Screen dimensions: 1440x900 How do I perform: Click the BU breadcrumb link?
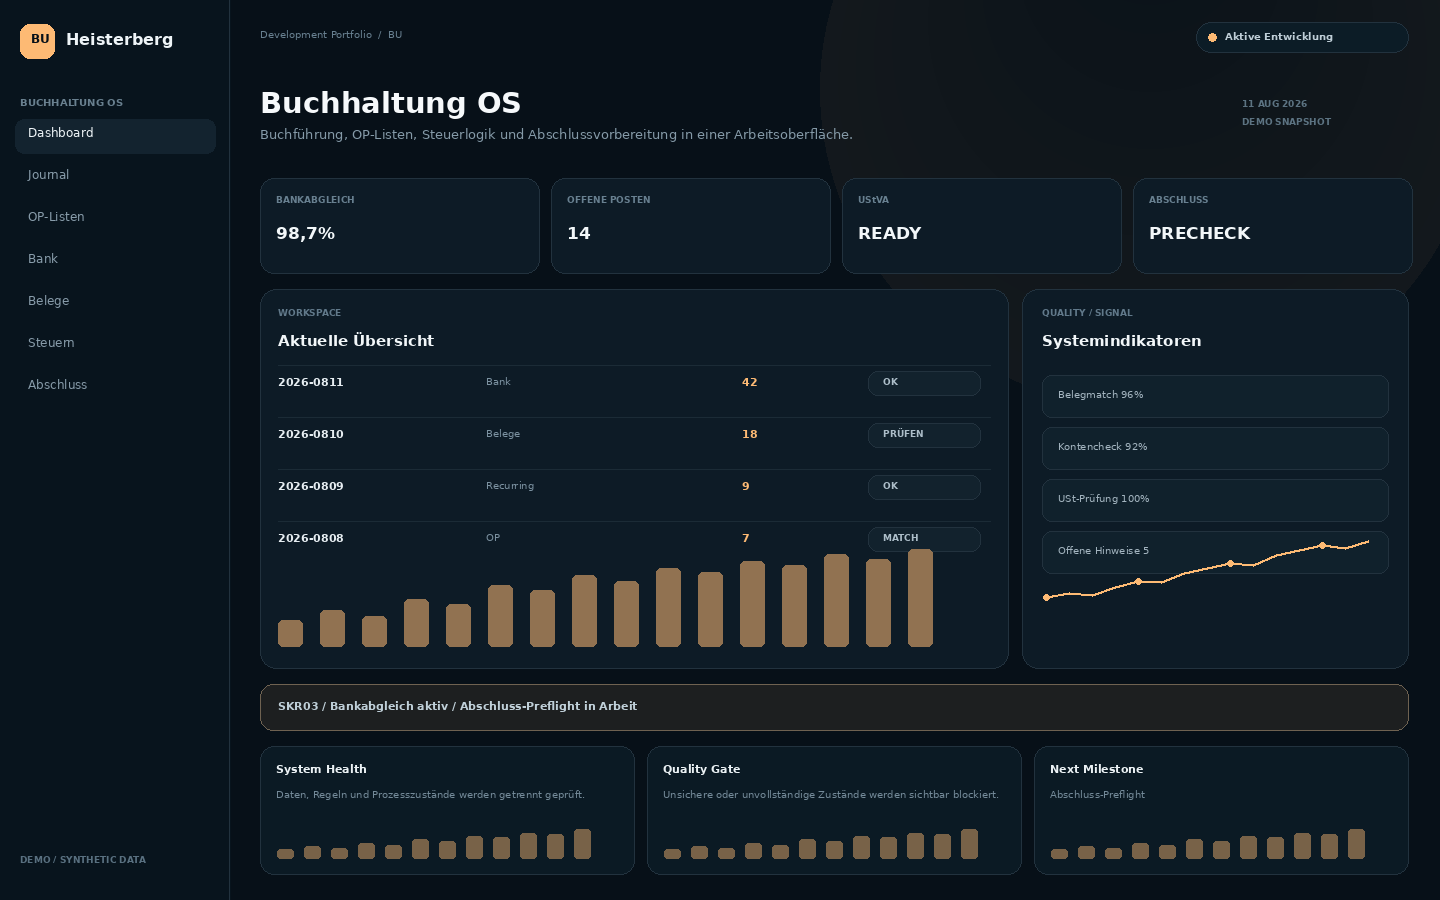[395, 35]
